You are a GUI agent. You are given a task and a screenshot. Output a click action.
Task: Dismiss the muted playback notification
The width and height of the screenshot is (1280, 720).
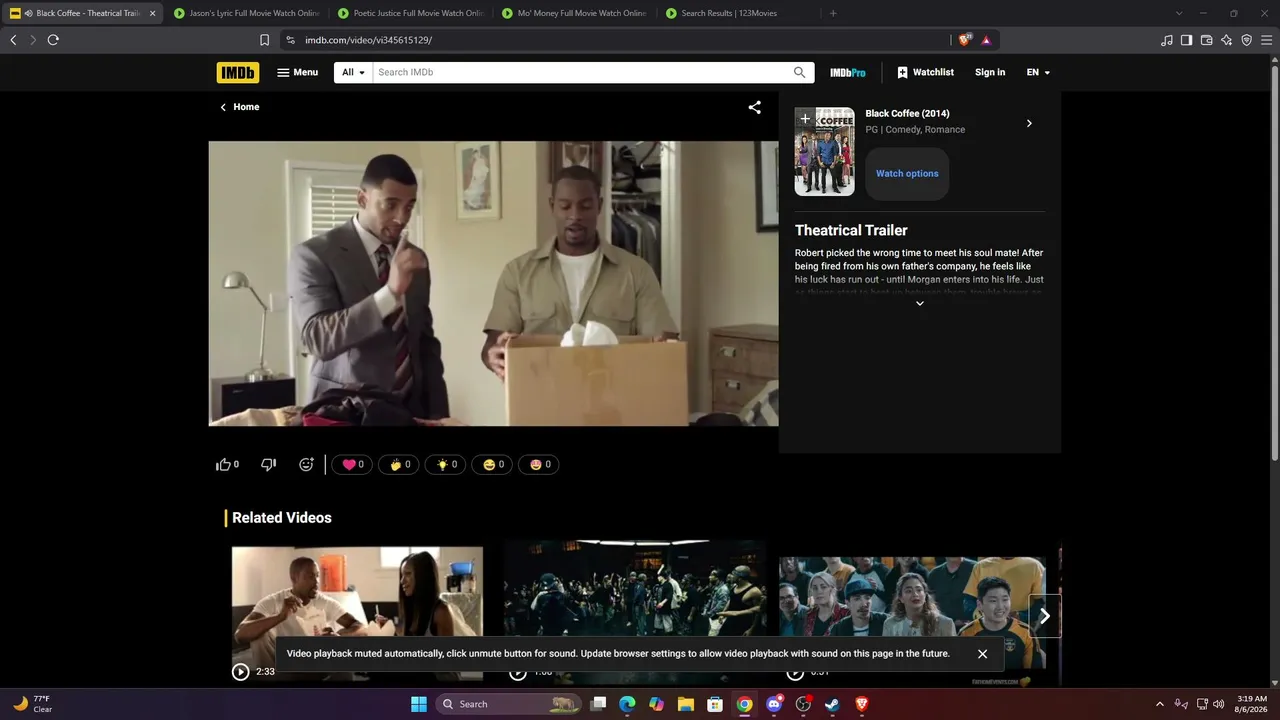pos(982,654)
